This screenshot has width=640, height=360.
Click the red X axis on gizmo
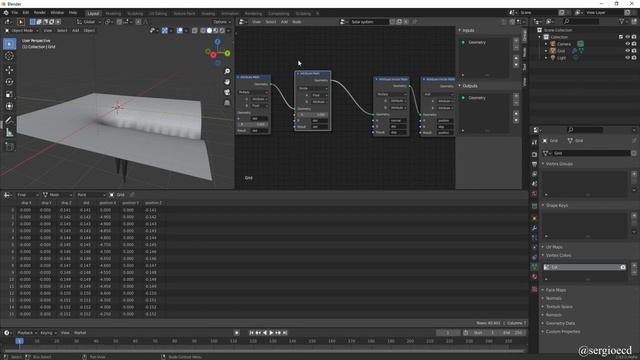[x=213, y=55]
